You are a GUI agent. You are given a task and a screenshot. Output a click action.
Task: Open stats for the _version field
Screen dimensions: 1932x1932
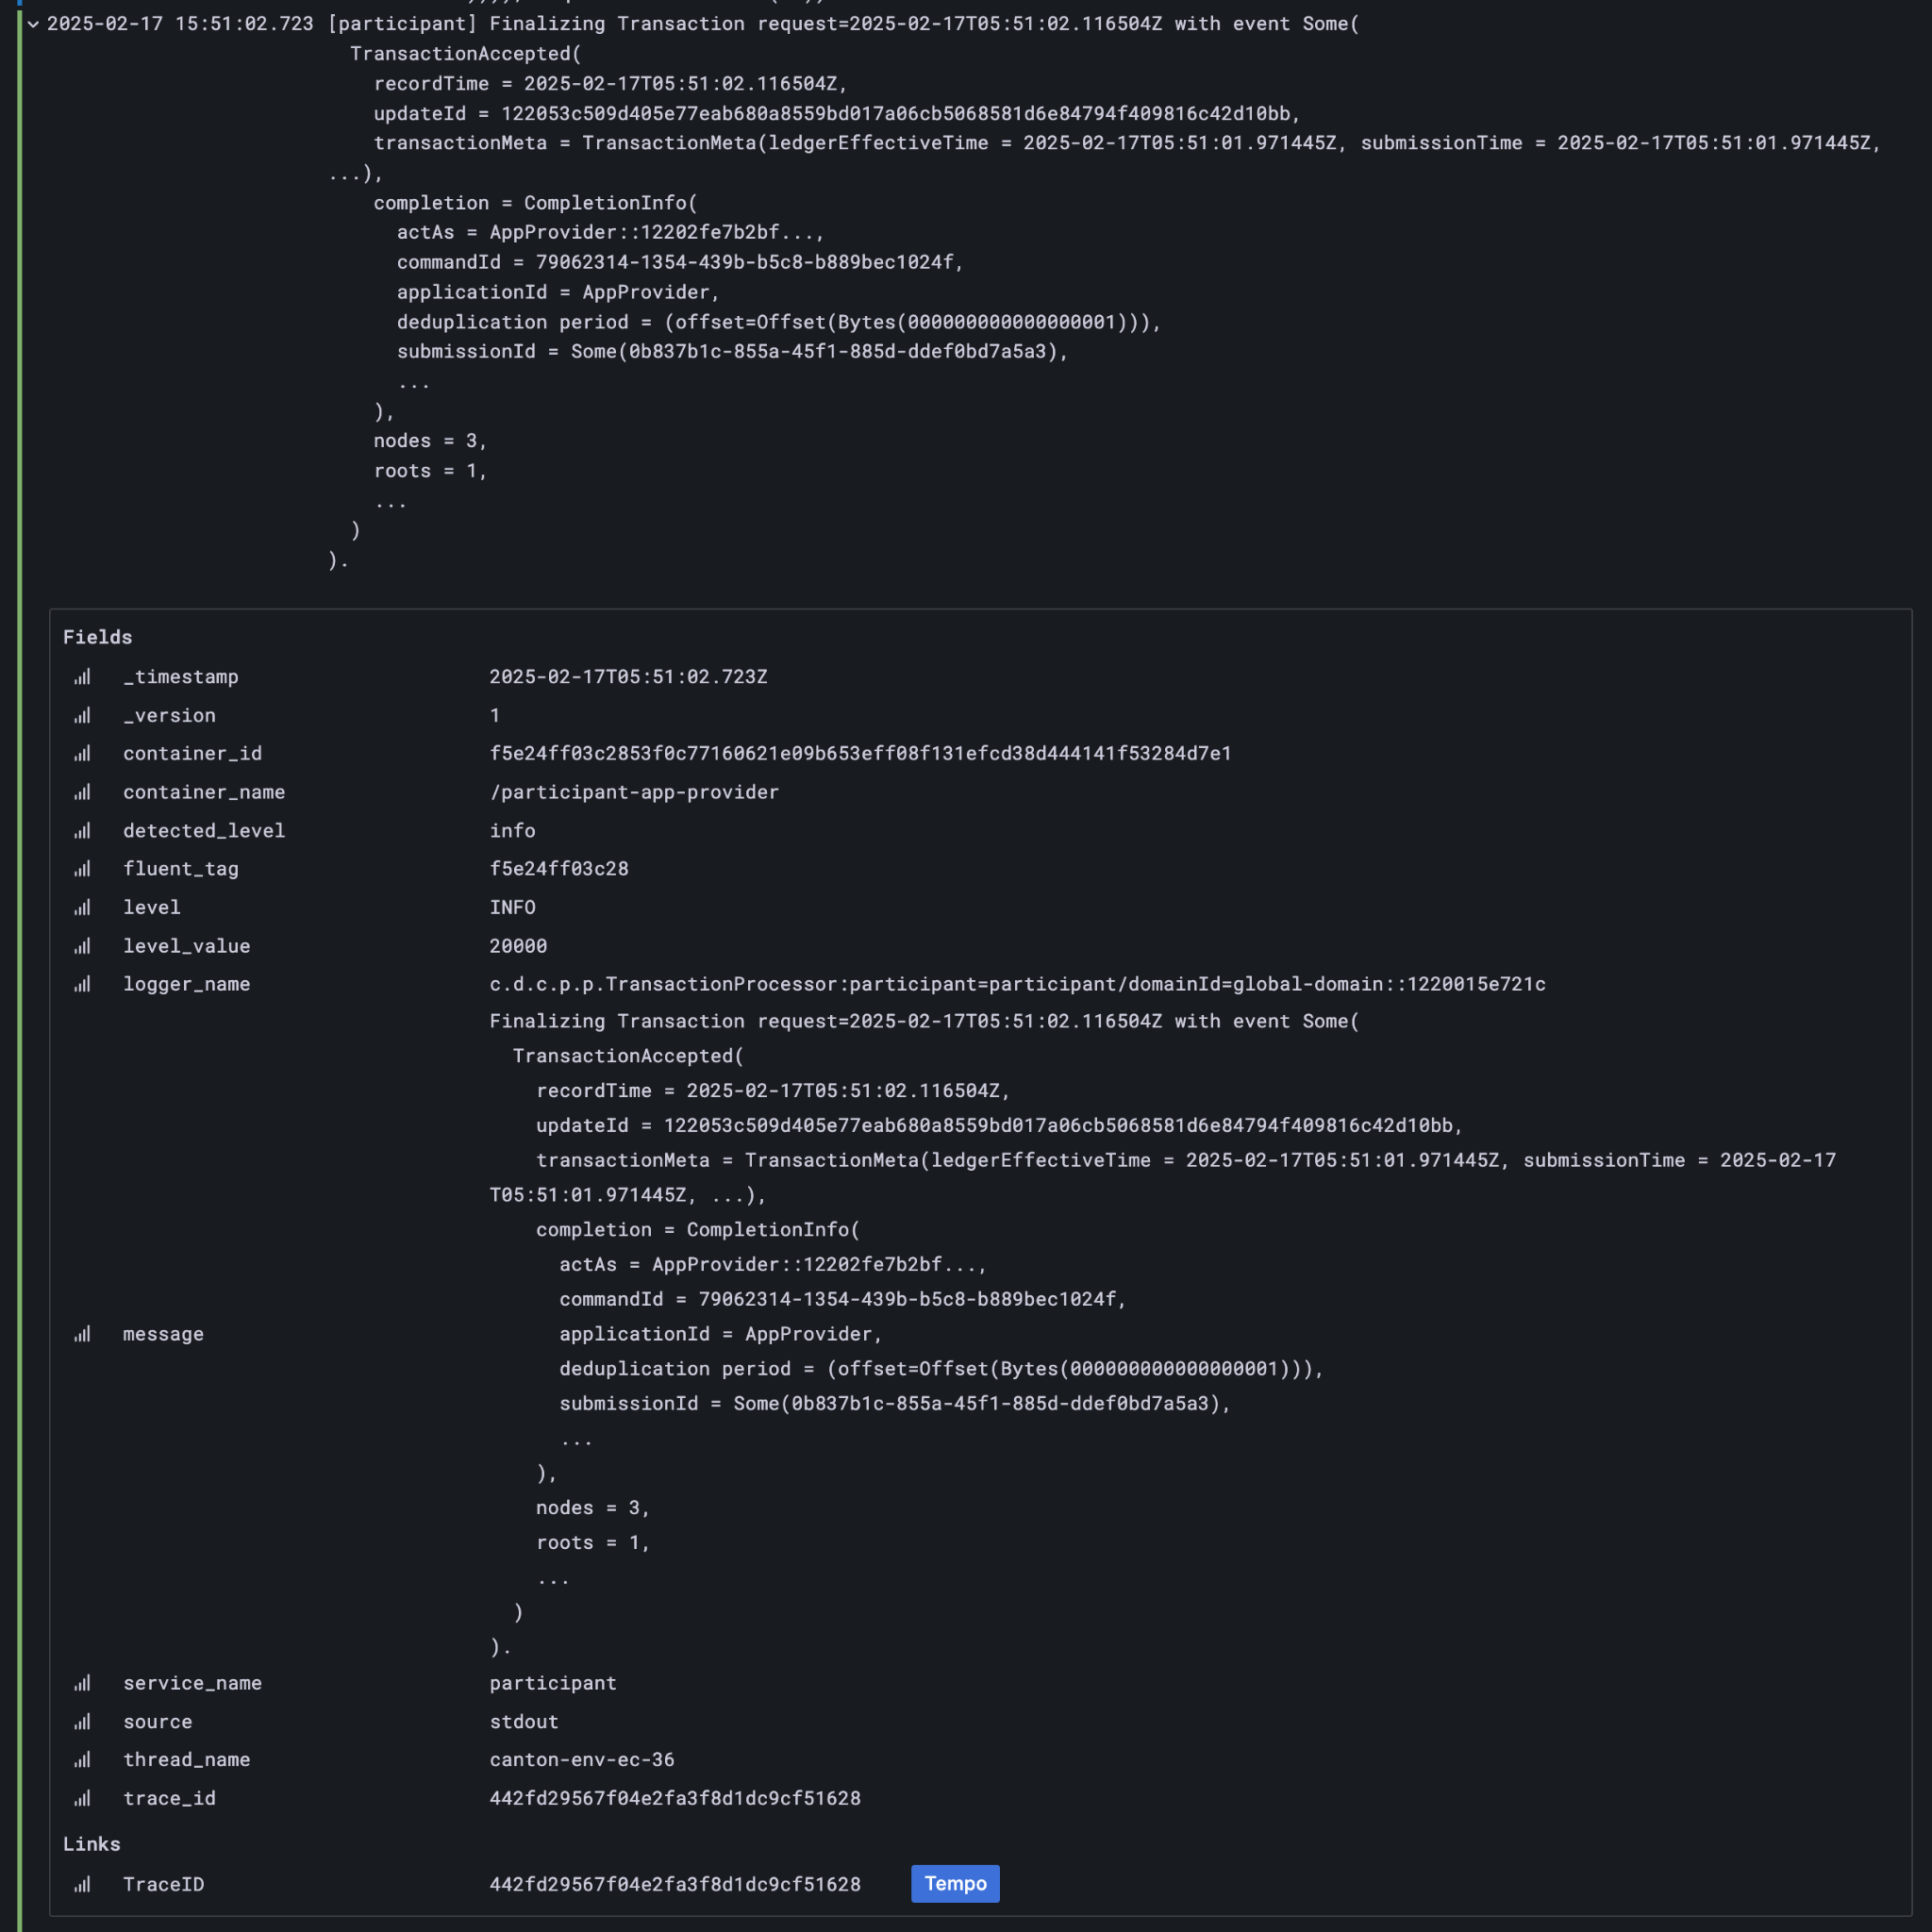[82, 715]
